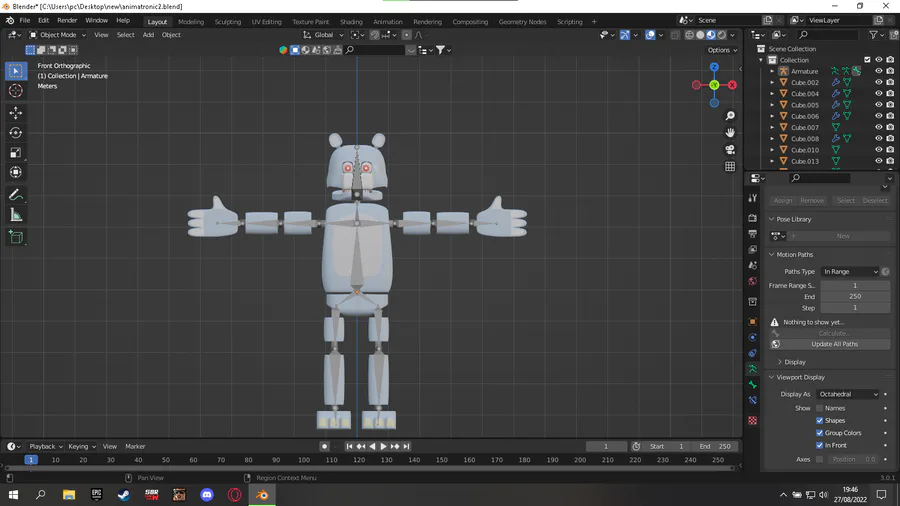Click the green Y axis gizmo
The image size is (900, 506).
[x=714, y=85]
